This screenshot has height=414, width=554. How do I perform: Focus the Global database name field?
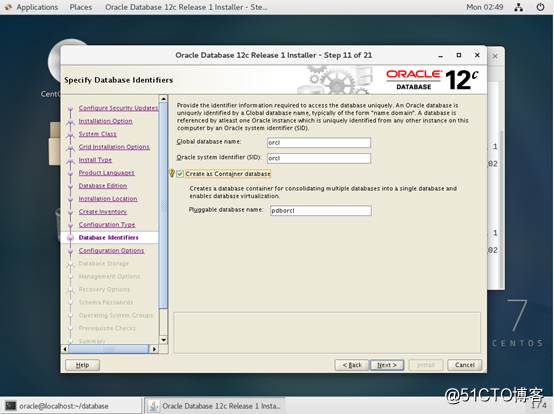tap(319, 142)
